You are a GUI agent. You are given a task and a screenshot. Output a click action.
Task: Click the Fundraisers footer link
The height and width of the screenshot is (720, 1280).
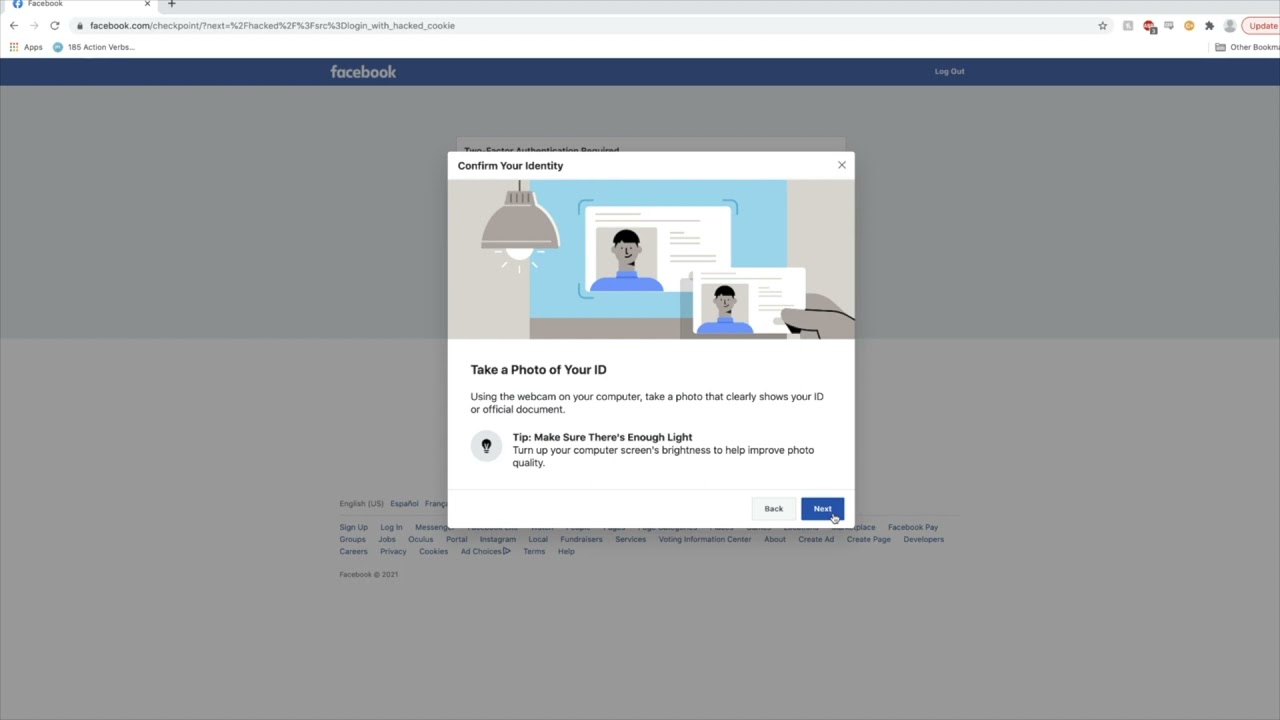pyautogui.click(x=581, y=539)
